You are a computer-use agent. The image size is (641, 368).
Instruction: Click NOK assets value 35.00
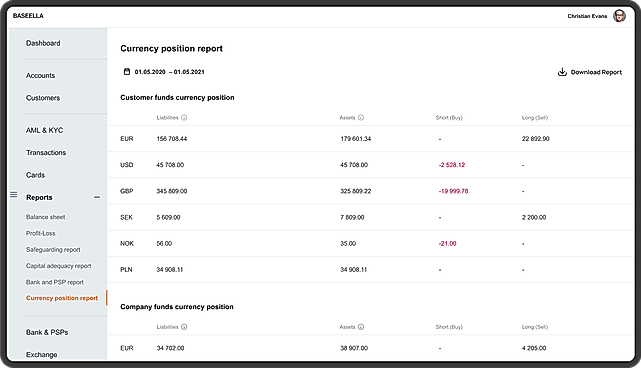point(348,244)
